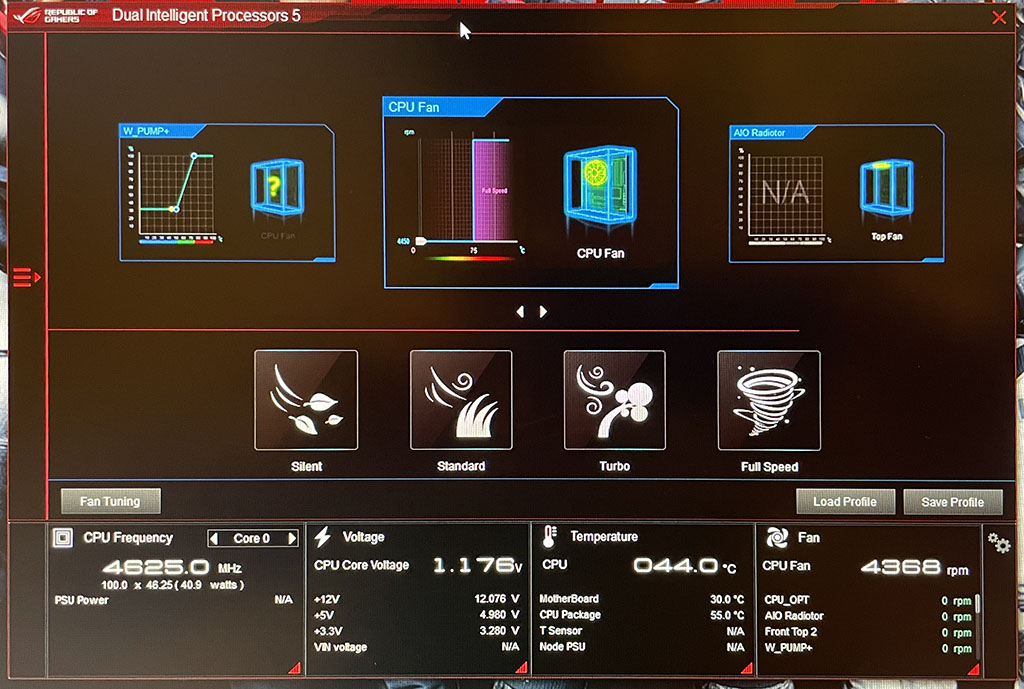Expand the CPU Frequency panel corner triangle
The width and height of the screenshot is (1024, 689).
click(x=295, y=667)
